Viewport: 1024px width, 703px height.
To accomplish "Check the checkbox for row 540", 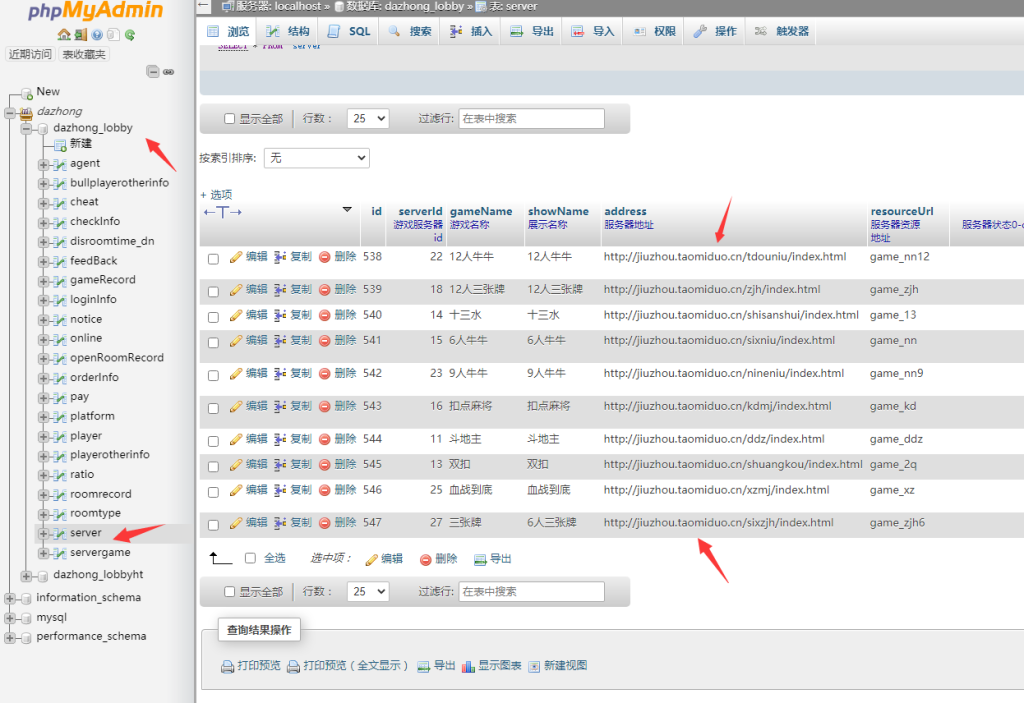I will click(213, 316).
